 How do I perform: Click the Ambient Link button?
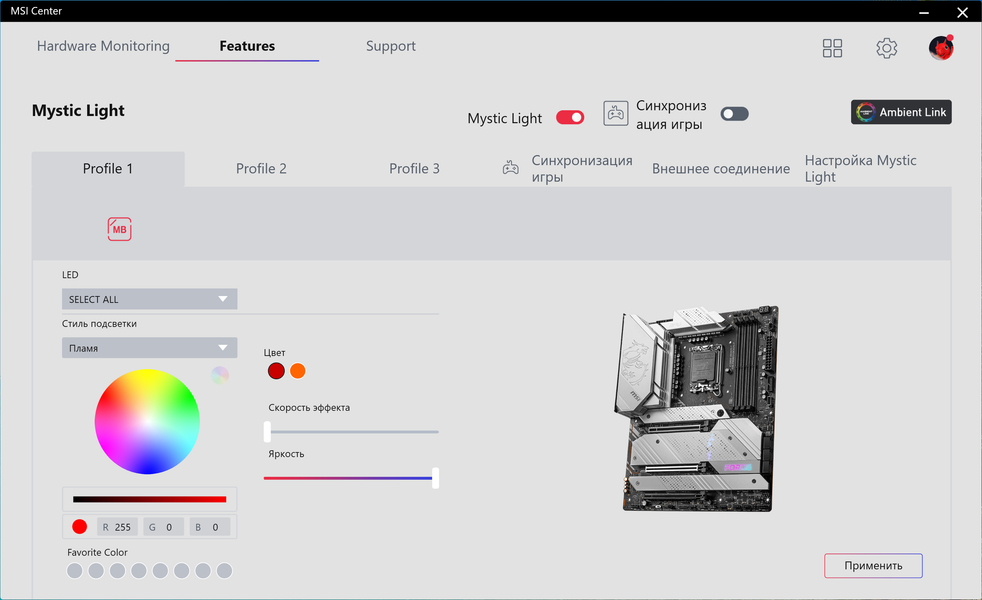pos(901,112)
